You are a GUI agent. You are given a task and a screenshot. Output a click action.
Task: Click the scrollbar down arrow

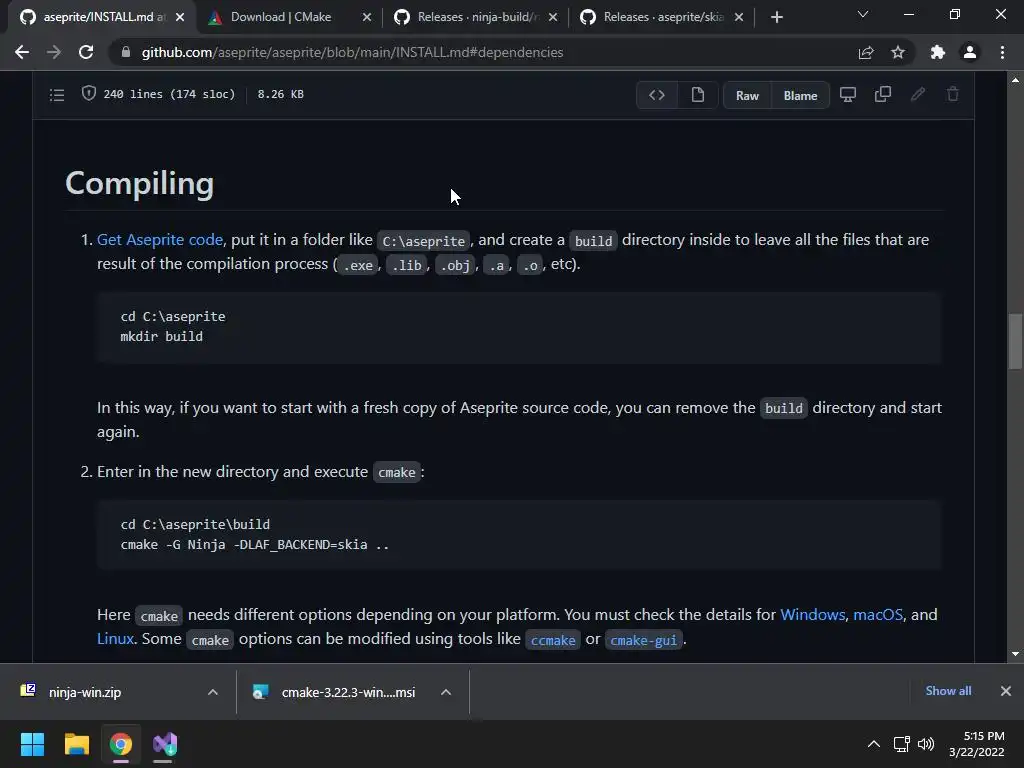1015,654
